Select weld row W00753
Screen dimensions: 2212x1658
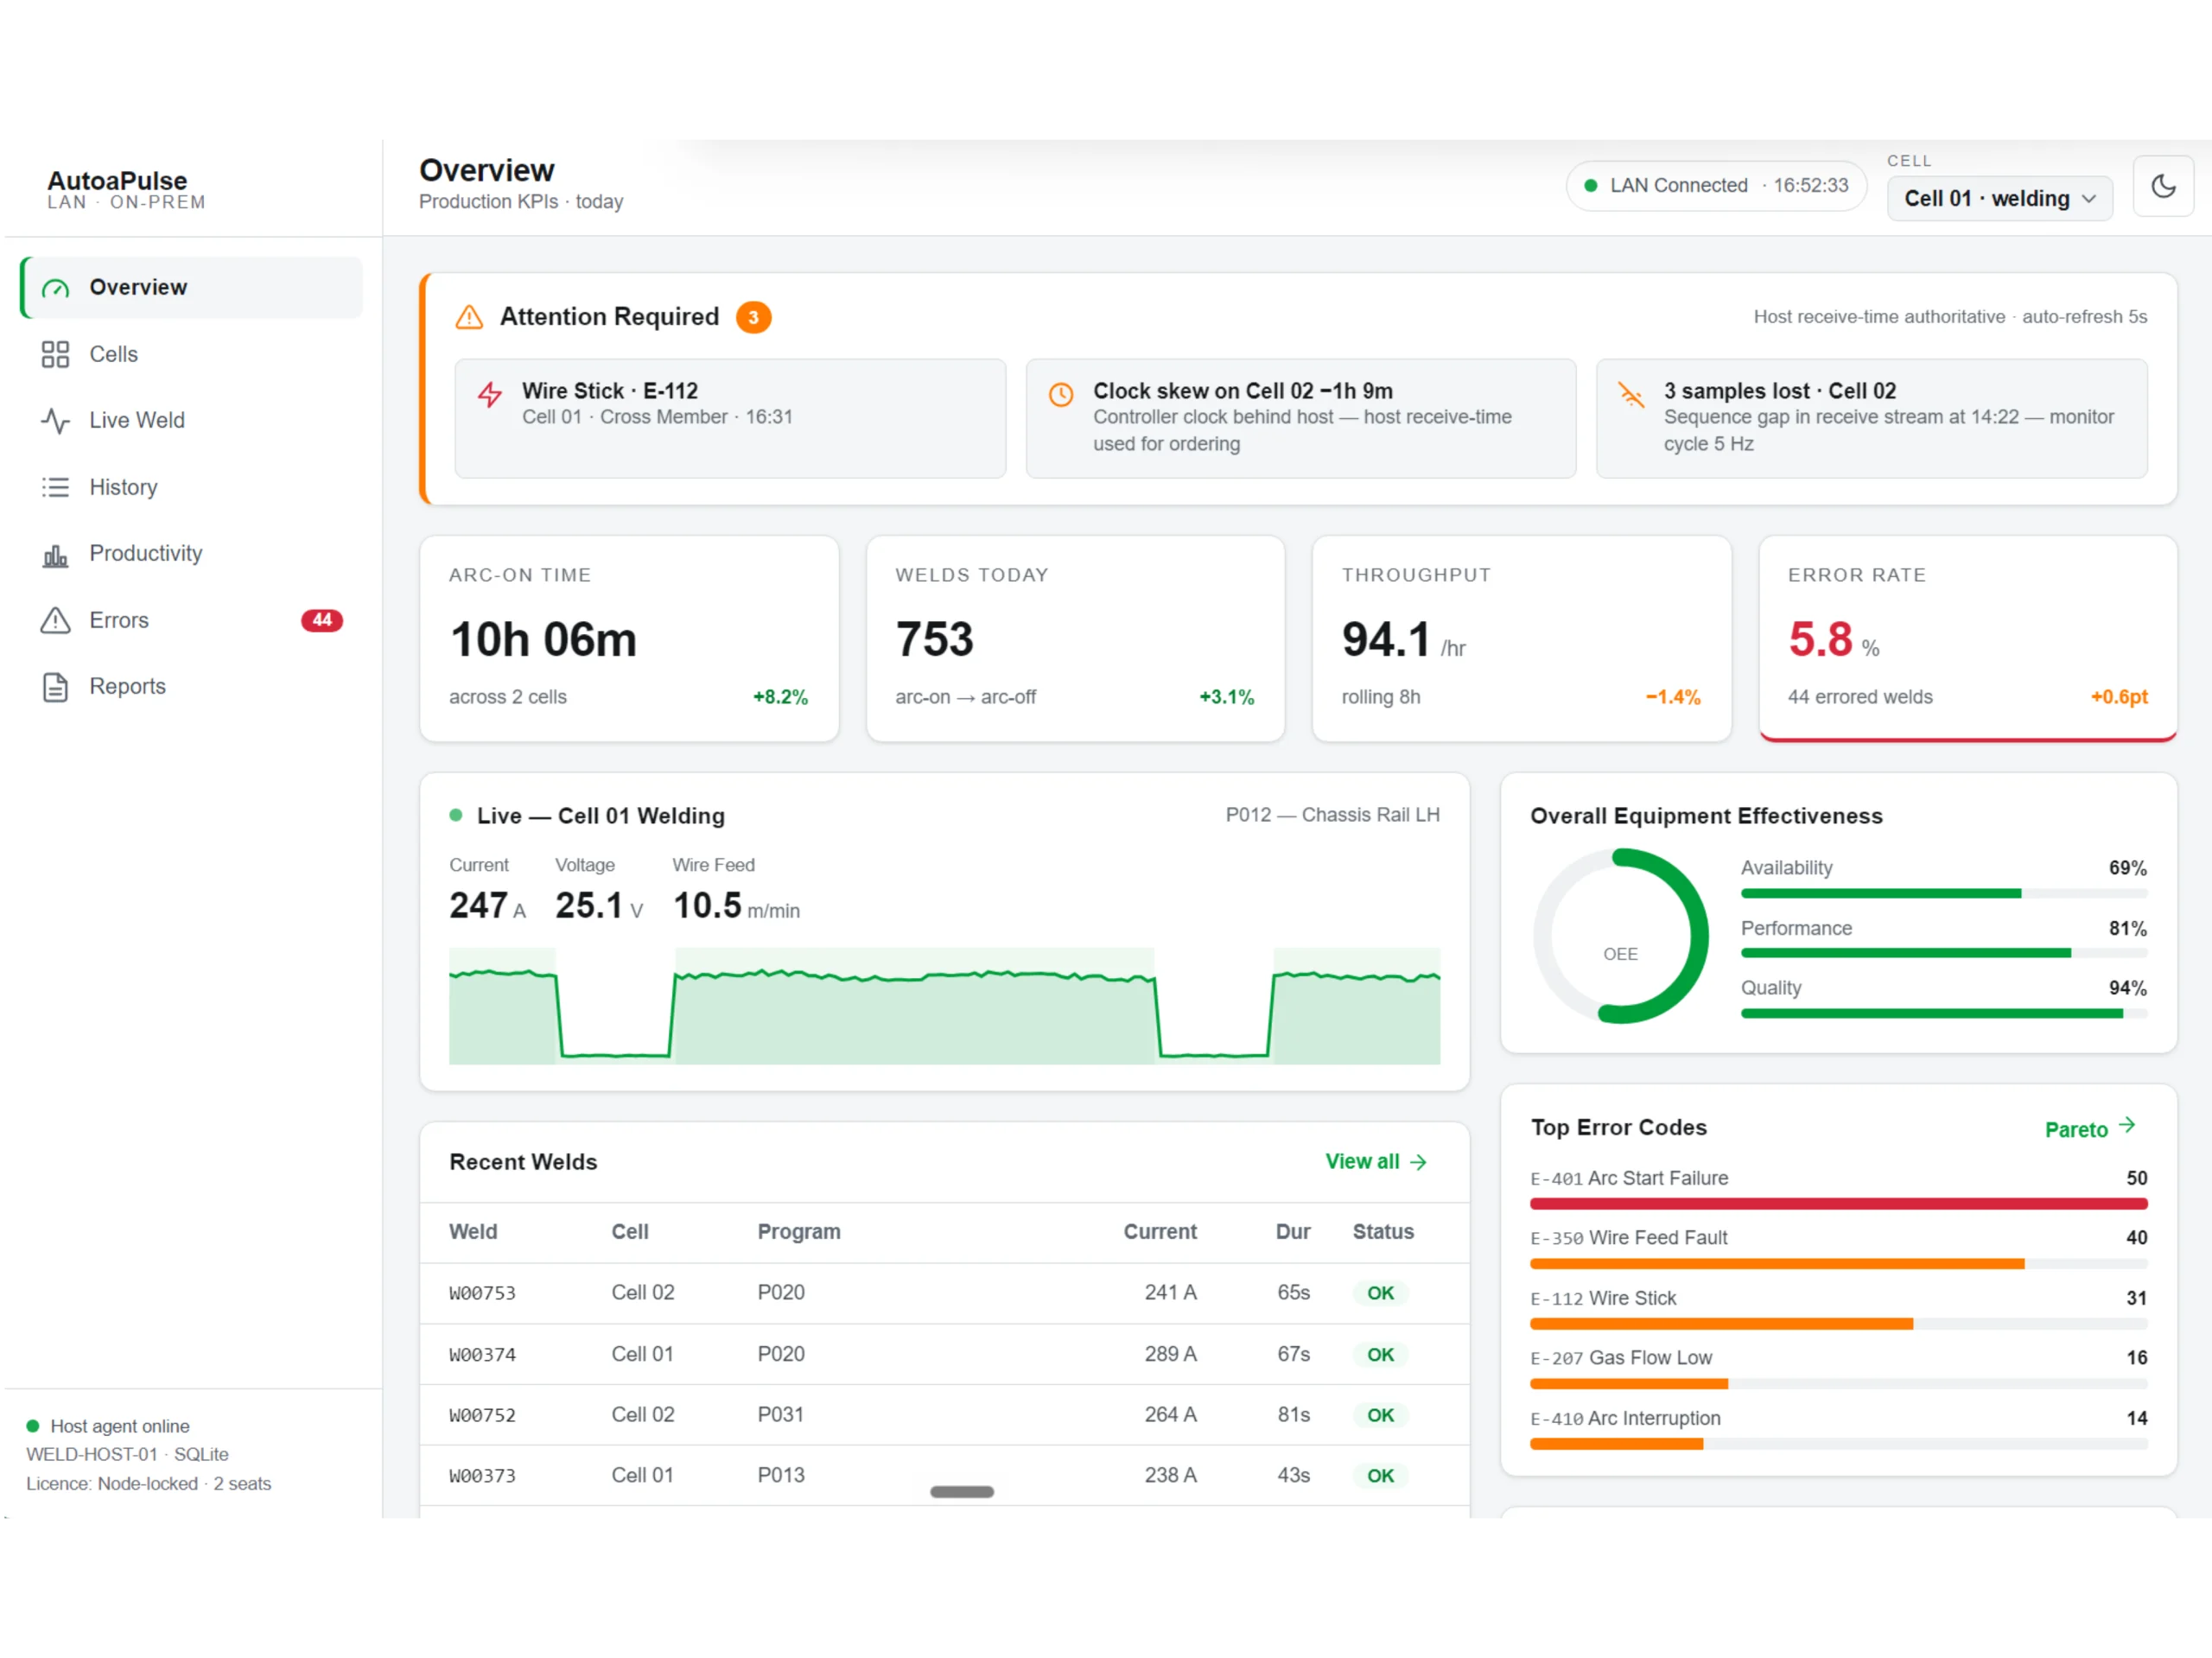[944, 1292]
